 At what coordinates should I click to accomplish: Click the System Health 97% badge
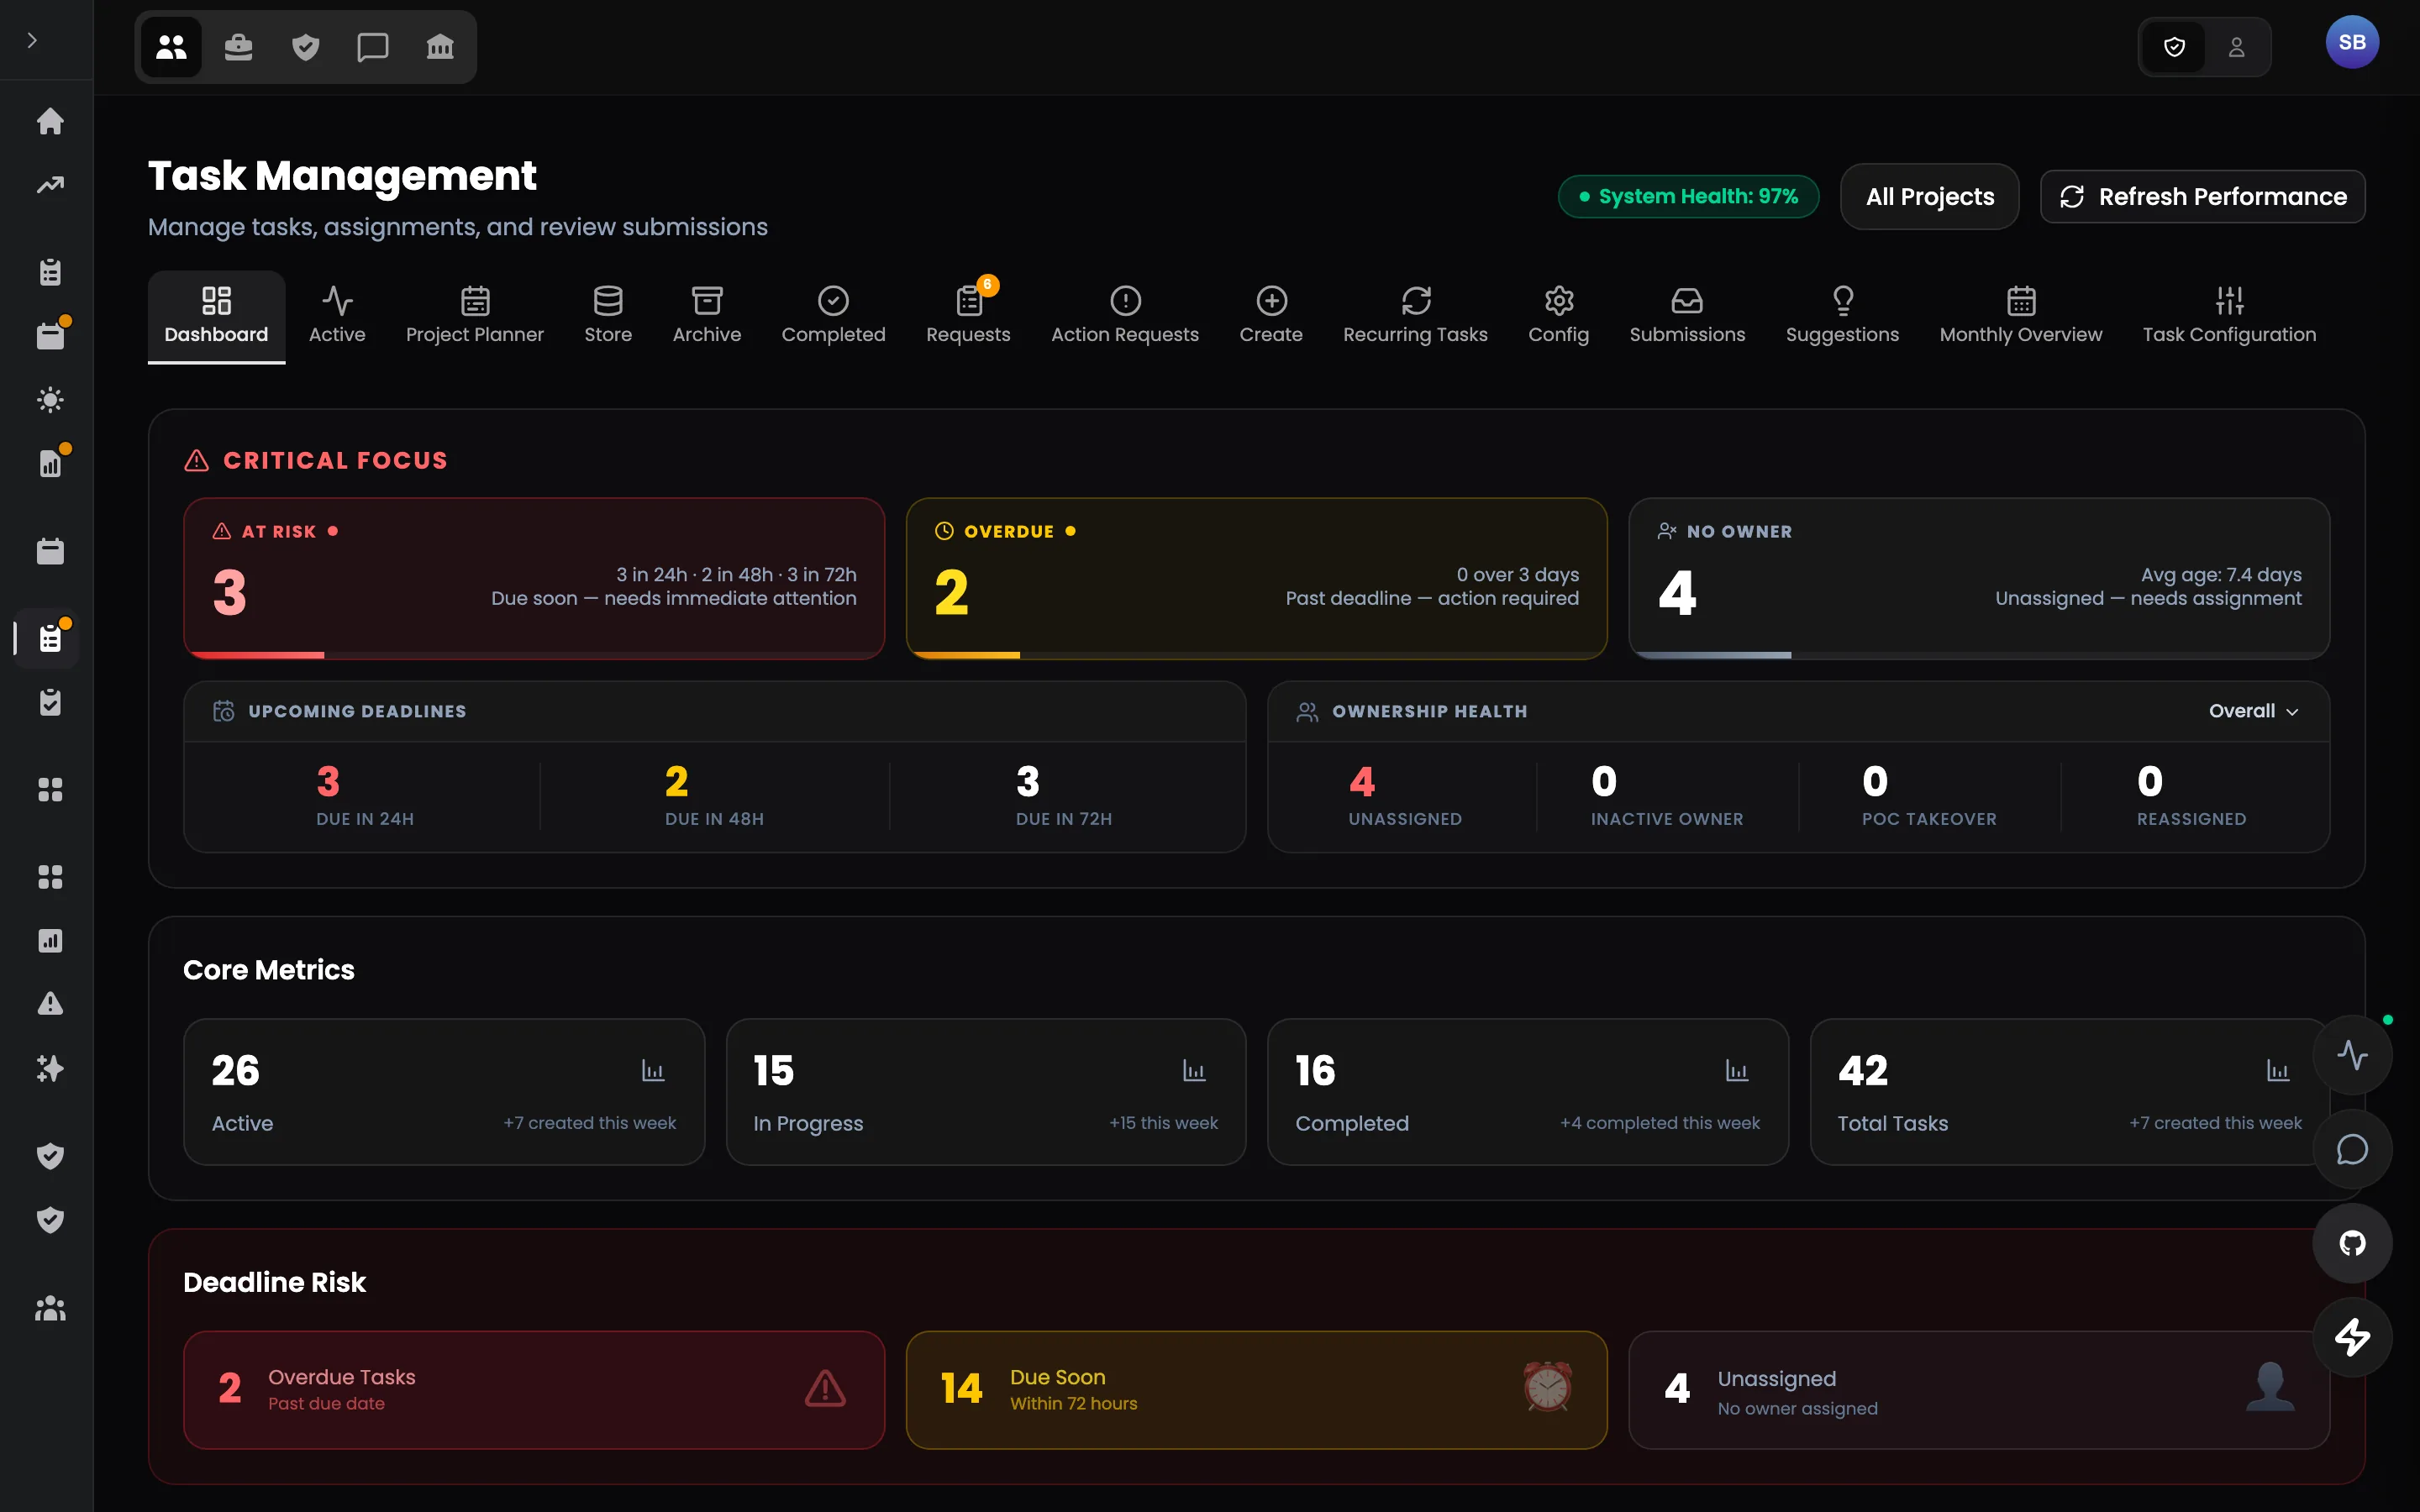click(1688, 196)
